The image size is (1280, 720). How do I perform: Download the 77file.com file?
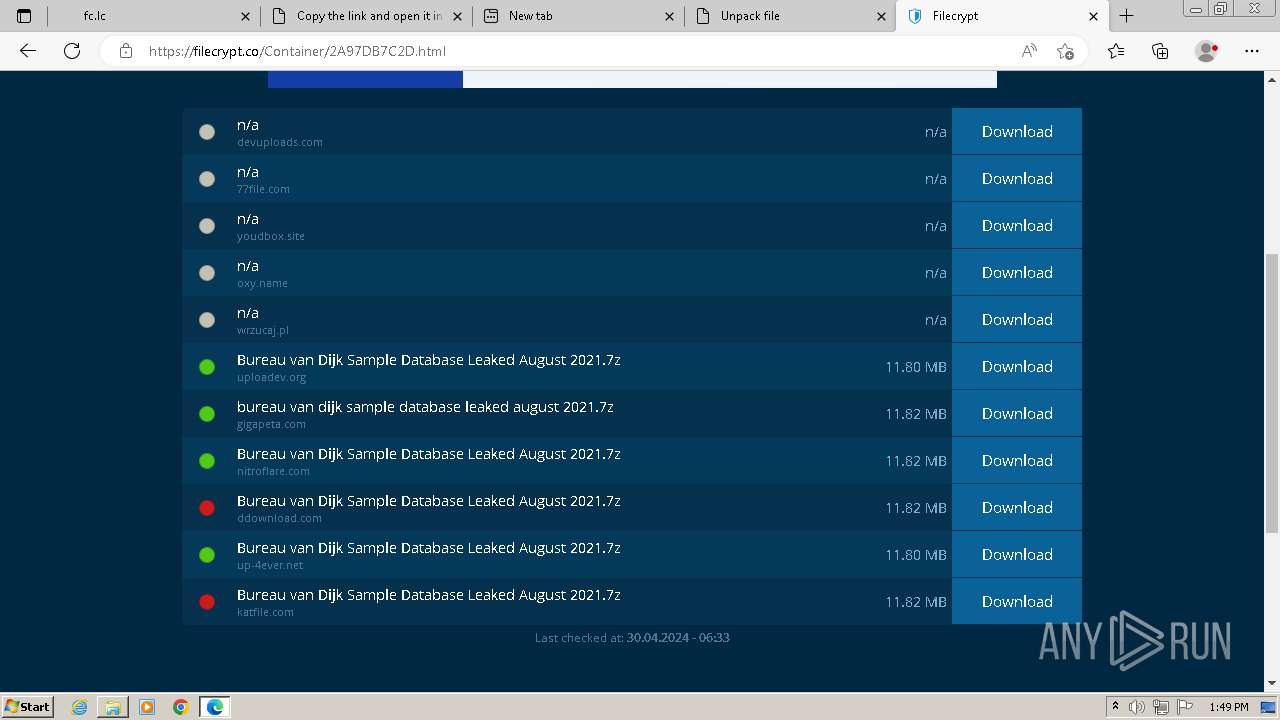pos(1017,178)
